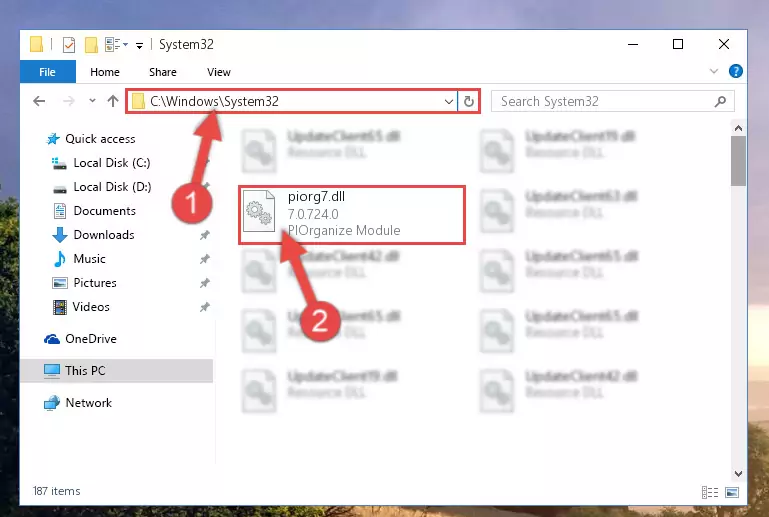Click the piorg7.dll gear file icon
This screenshot has width=769, height=517.
[259, 211]
